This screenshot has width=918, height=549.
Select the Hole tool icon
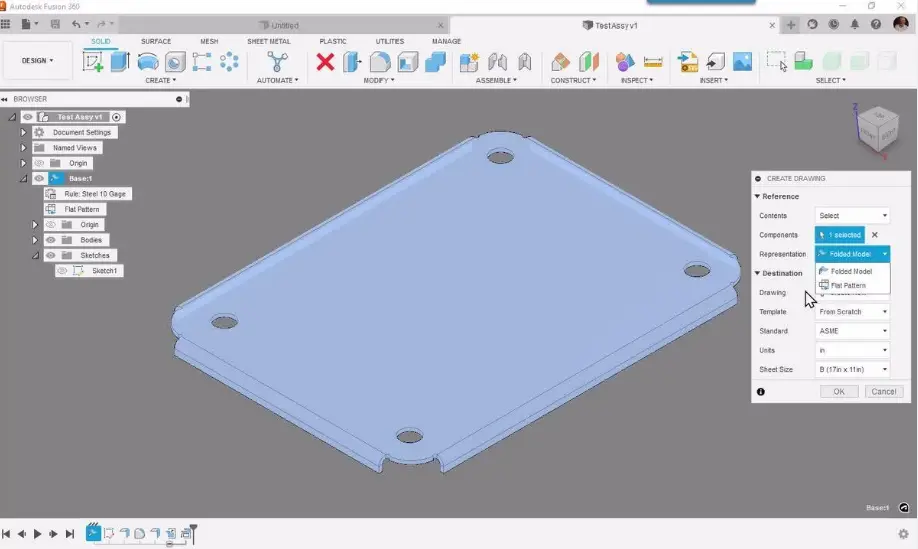point(174,61)
